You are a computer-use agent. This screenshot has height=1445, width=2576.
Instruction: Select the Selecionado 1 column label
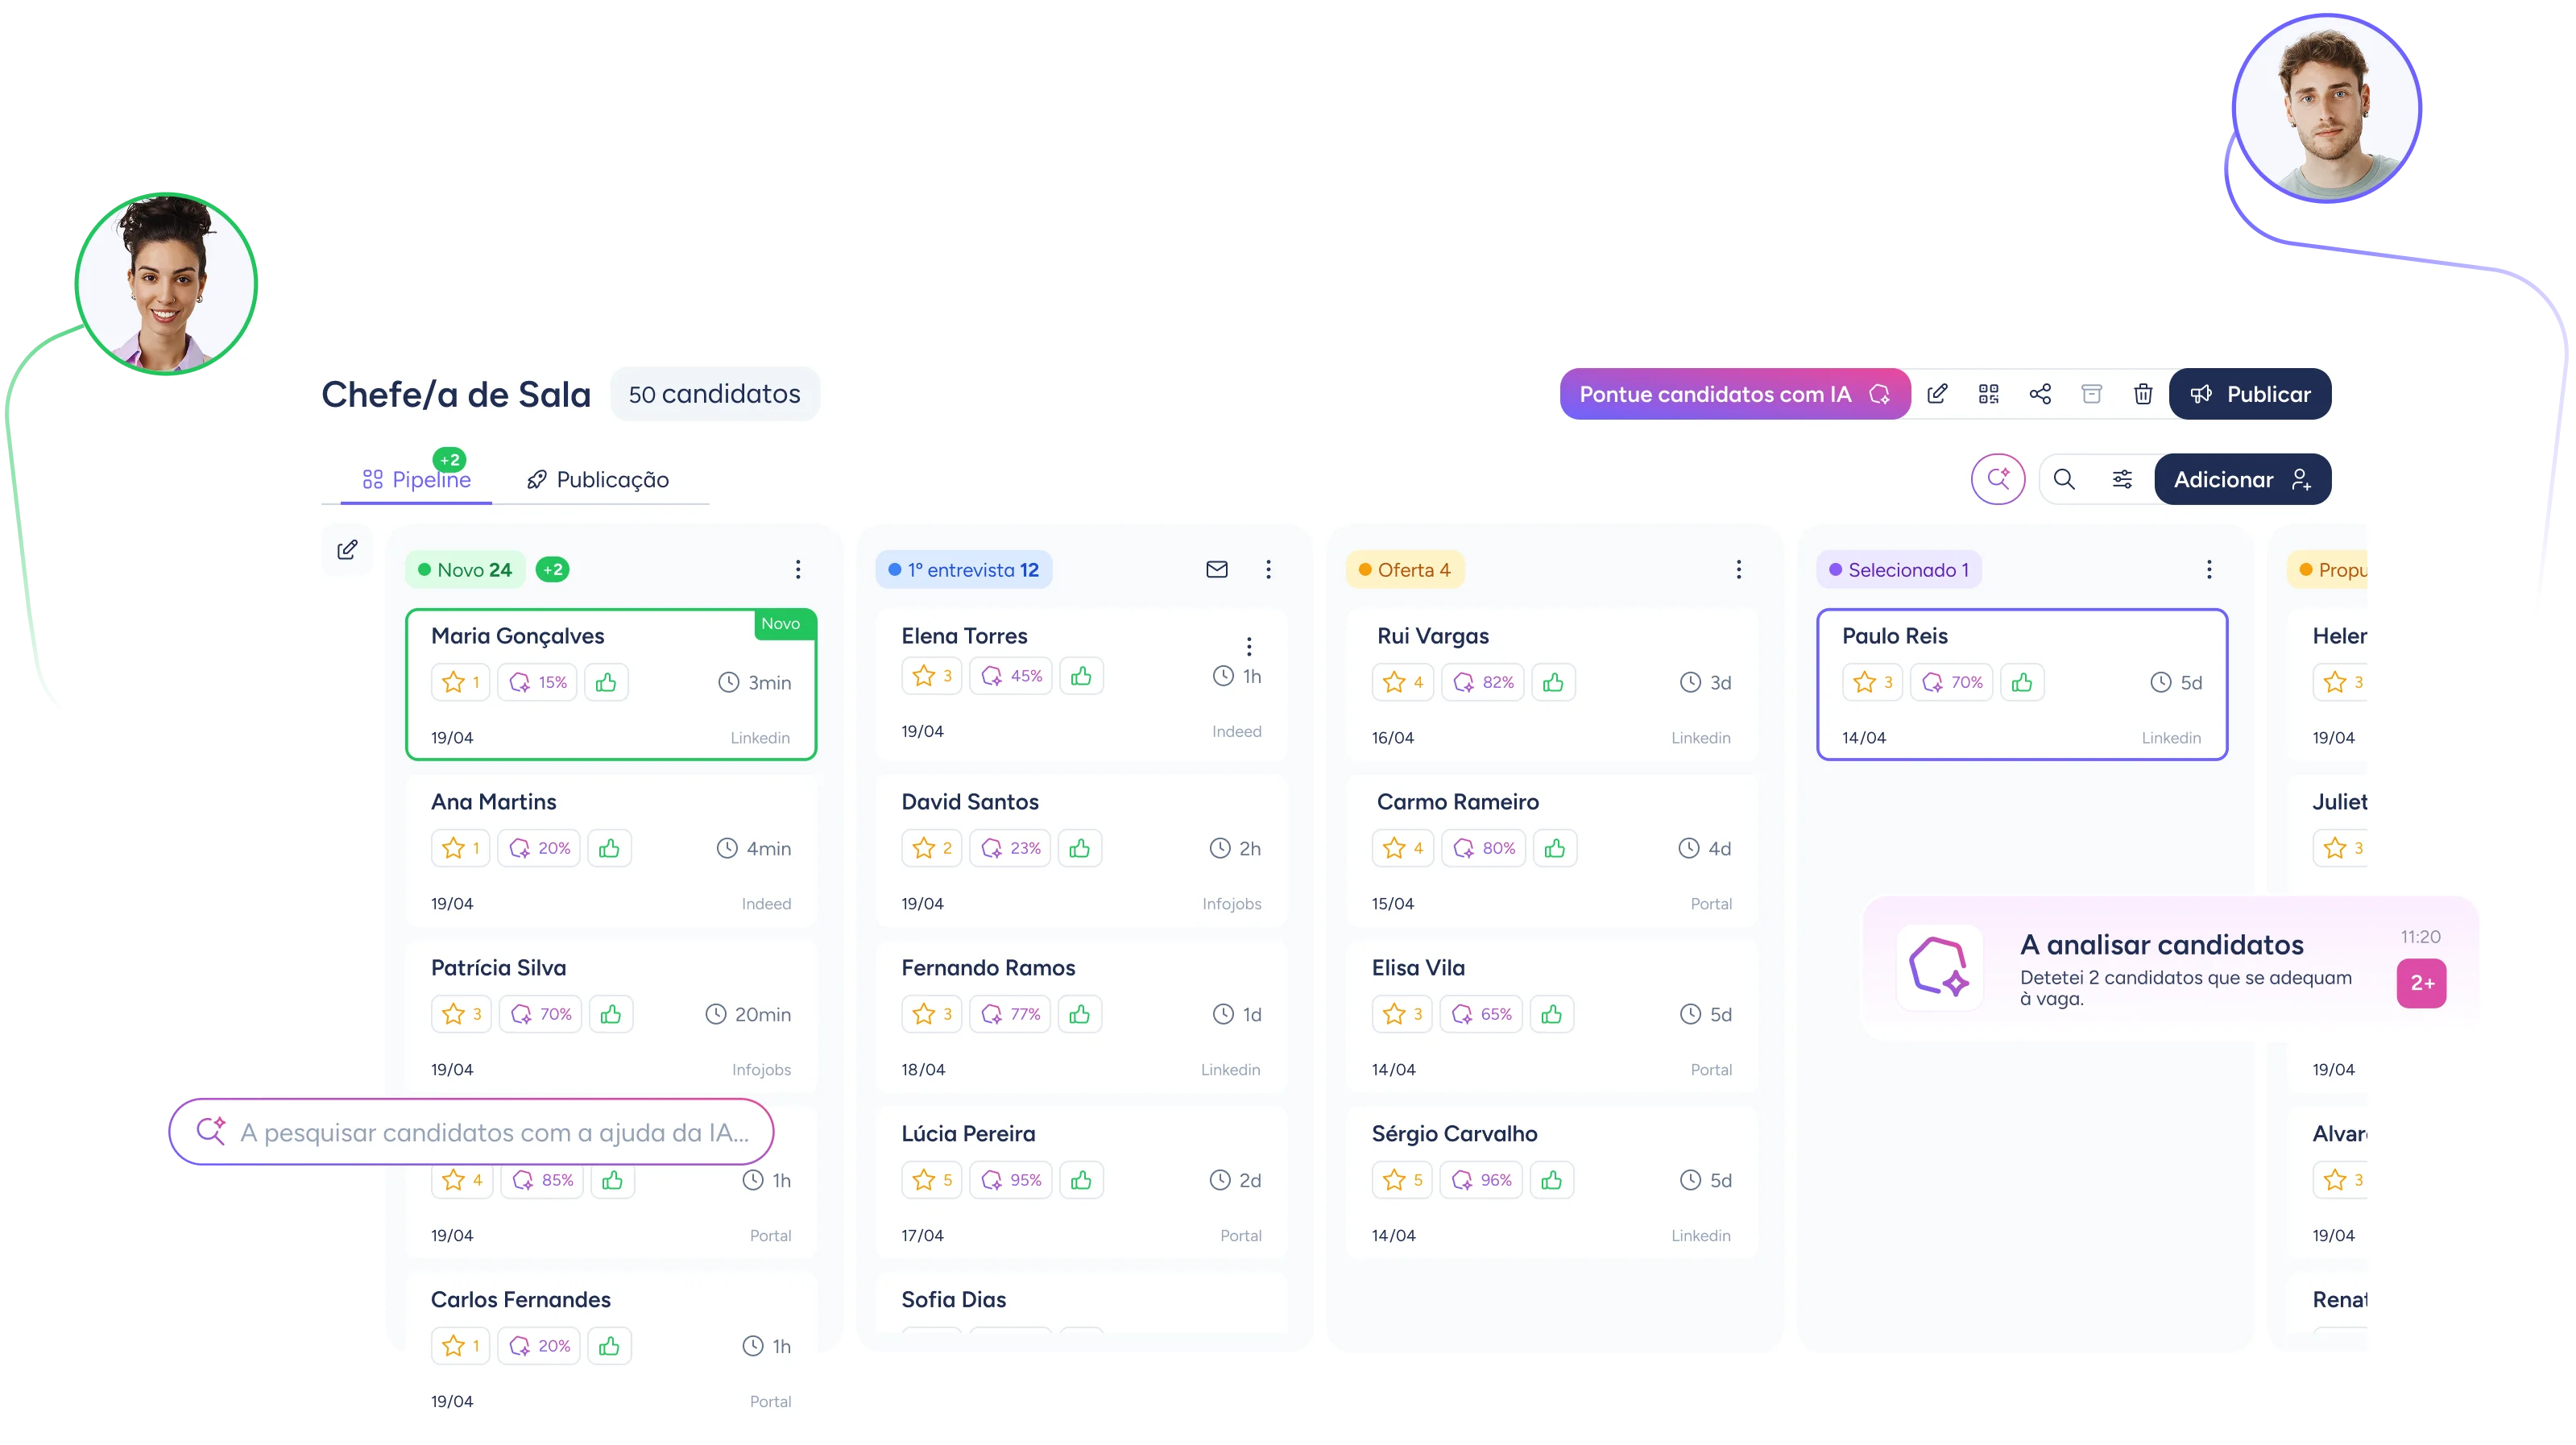point(1899,569)
